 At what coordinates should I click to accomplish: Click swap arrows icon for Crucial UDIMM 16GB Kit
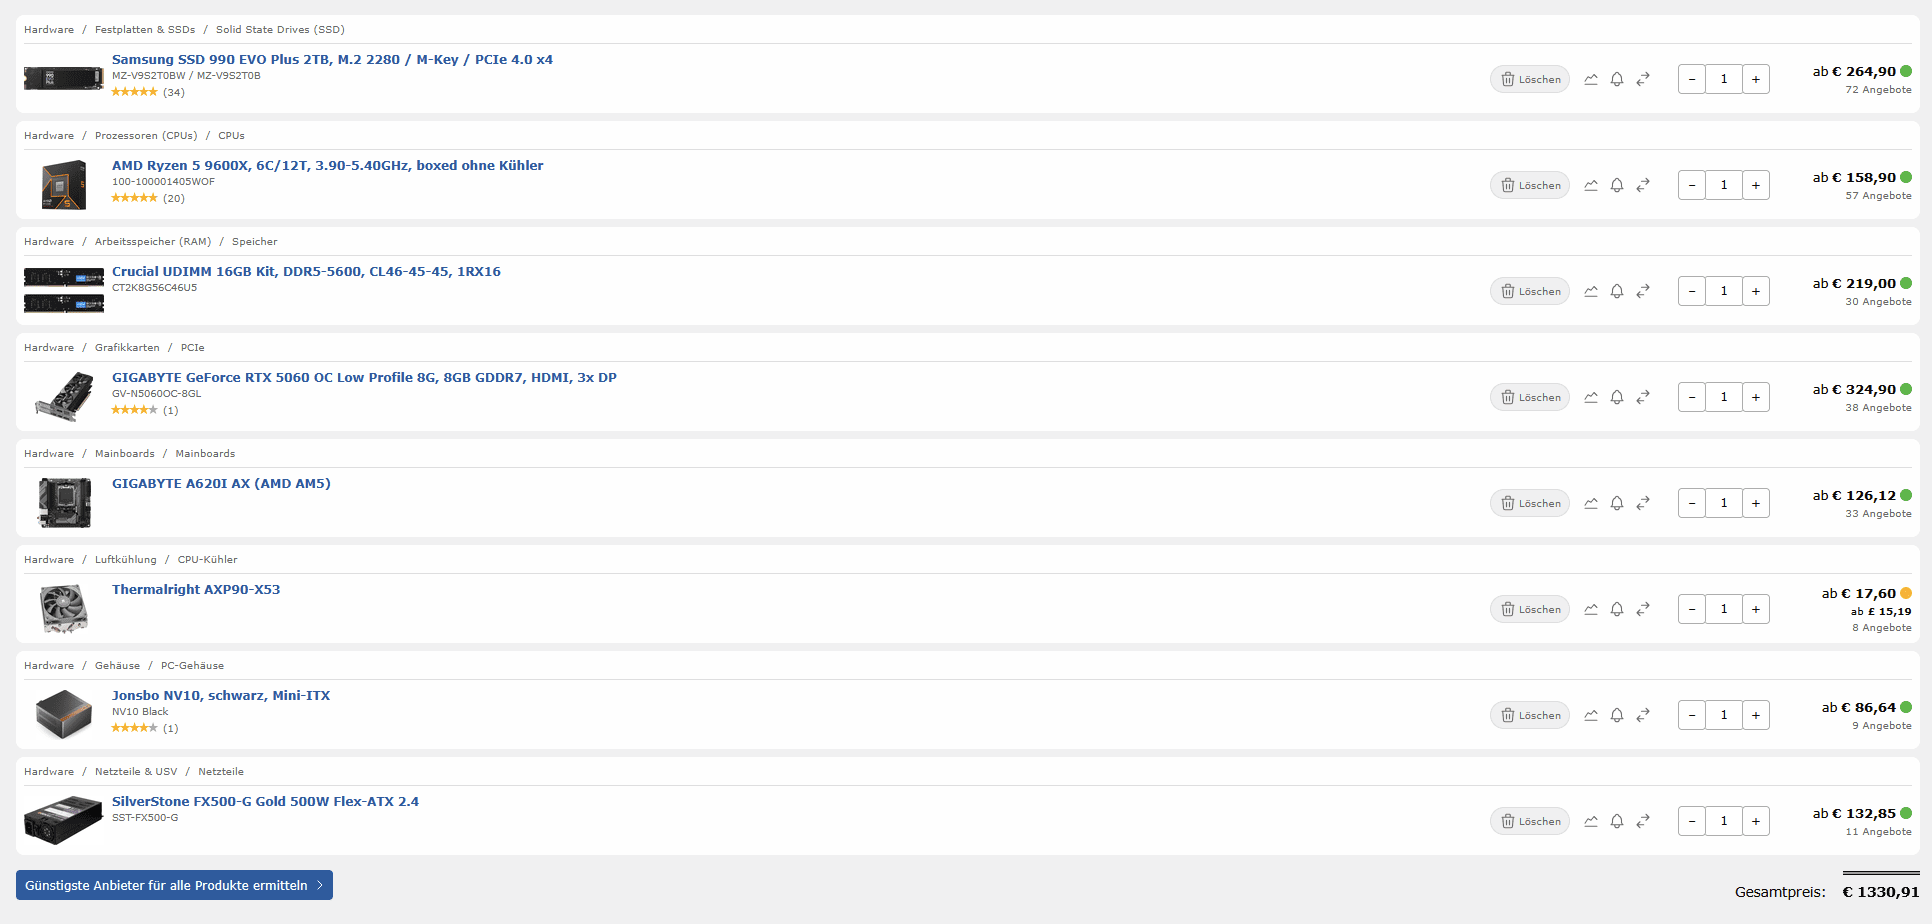tap(1643, 291)
